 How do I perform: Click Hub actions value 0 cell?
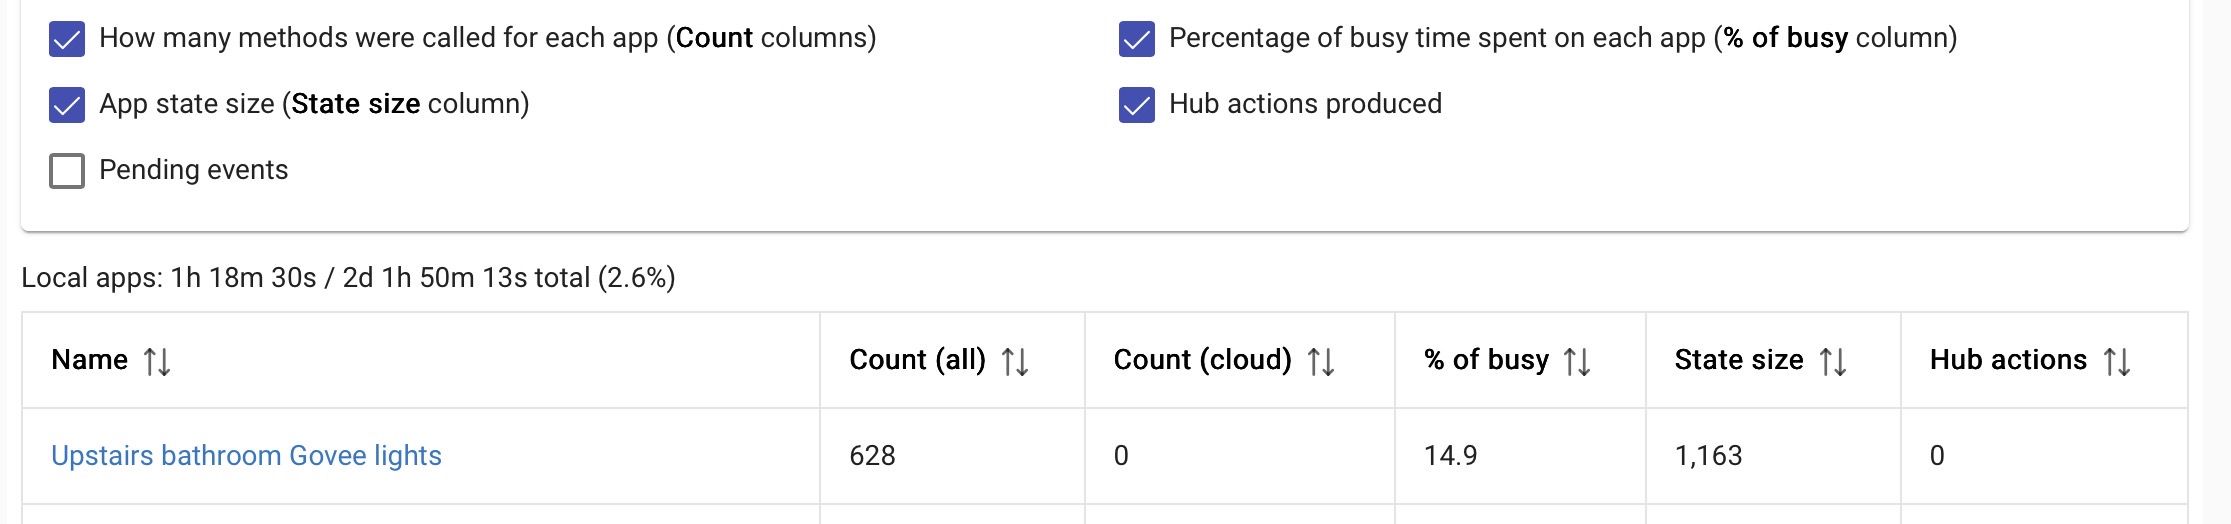pyautogui.click(x=1937, y=456)
